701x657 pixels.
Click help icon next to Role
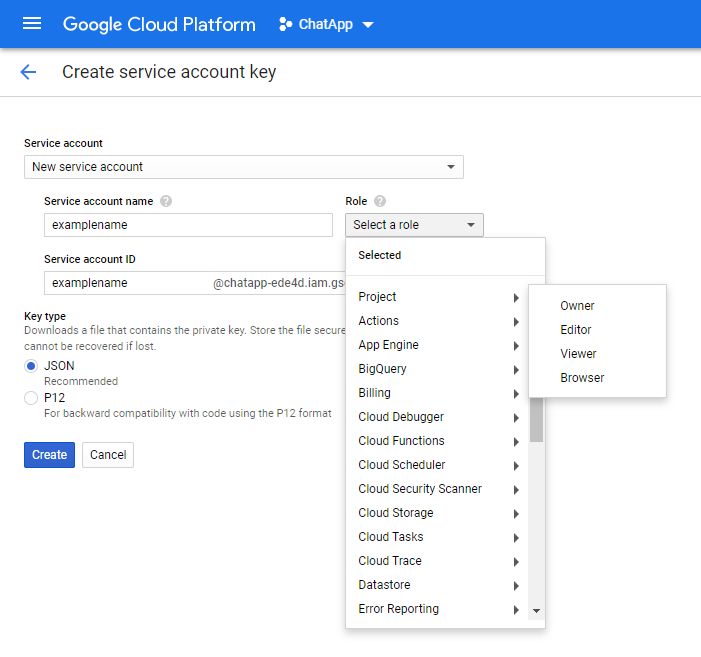[380, 201]
